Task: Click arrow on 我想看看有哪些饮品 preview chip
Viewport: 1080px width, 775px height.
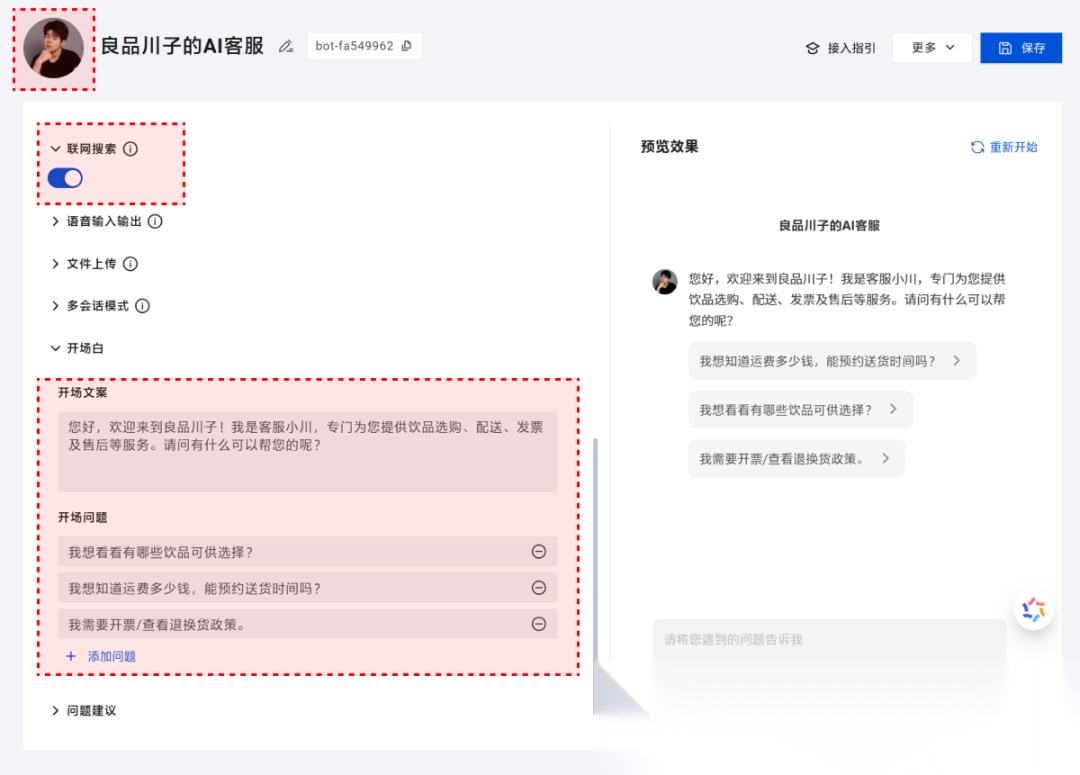Action: [x=893, y=409]
